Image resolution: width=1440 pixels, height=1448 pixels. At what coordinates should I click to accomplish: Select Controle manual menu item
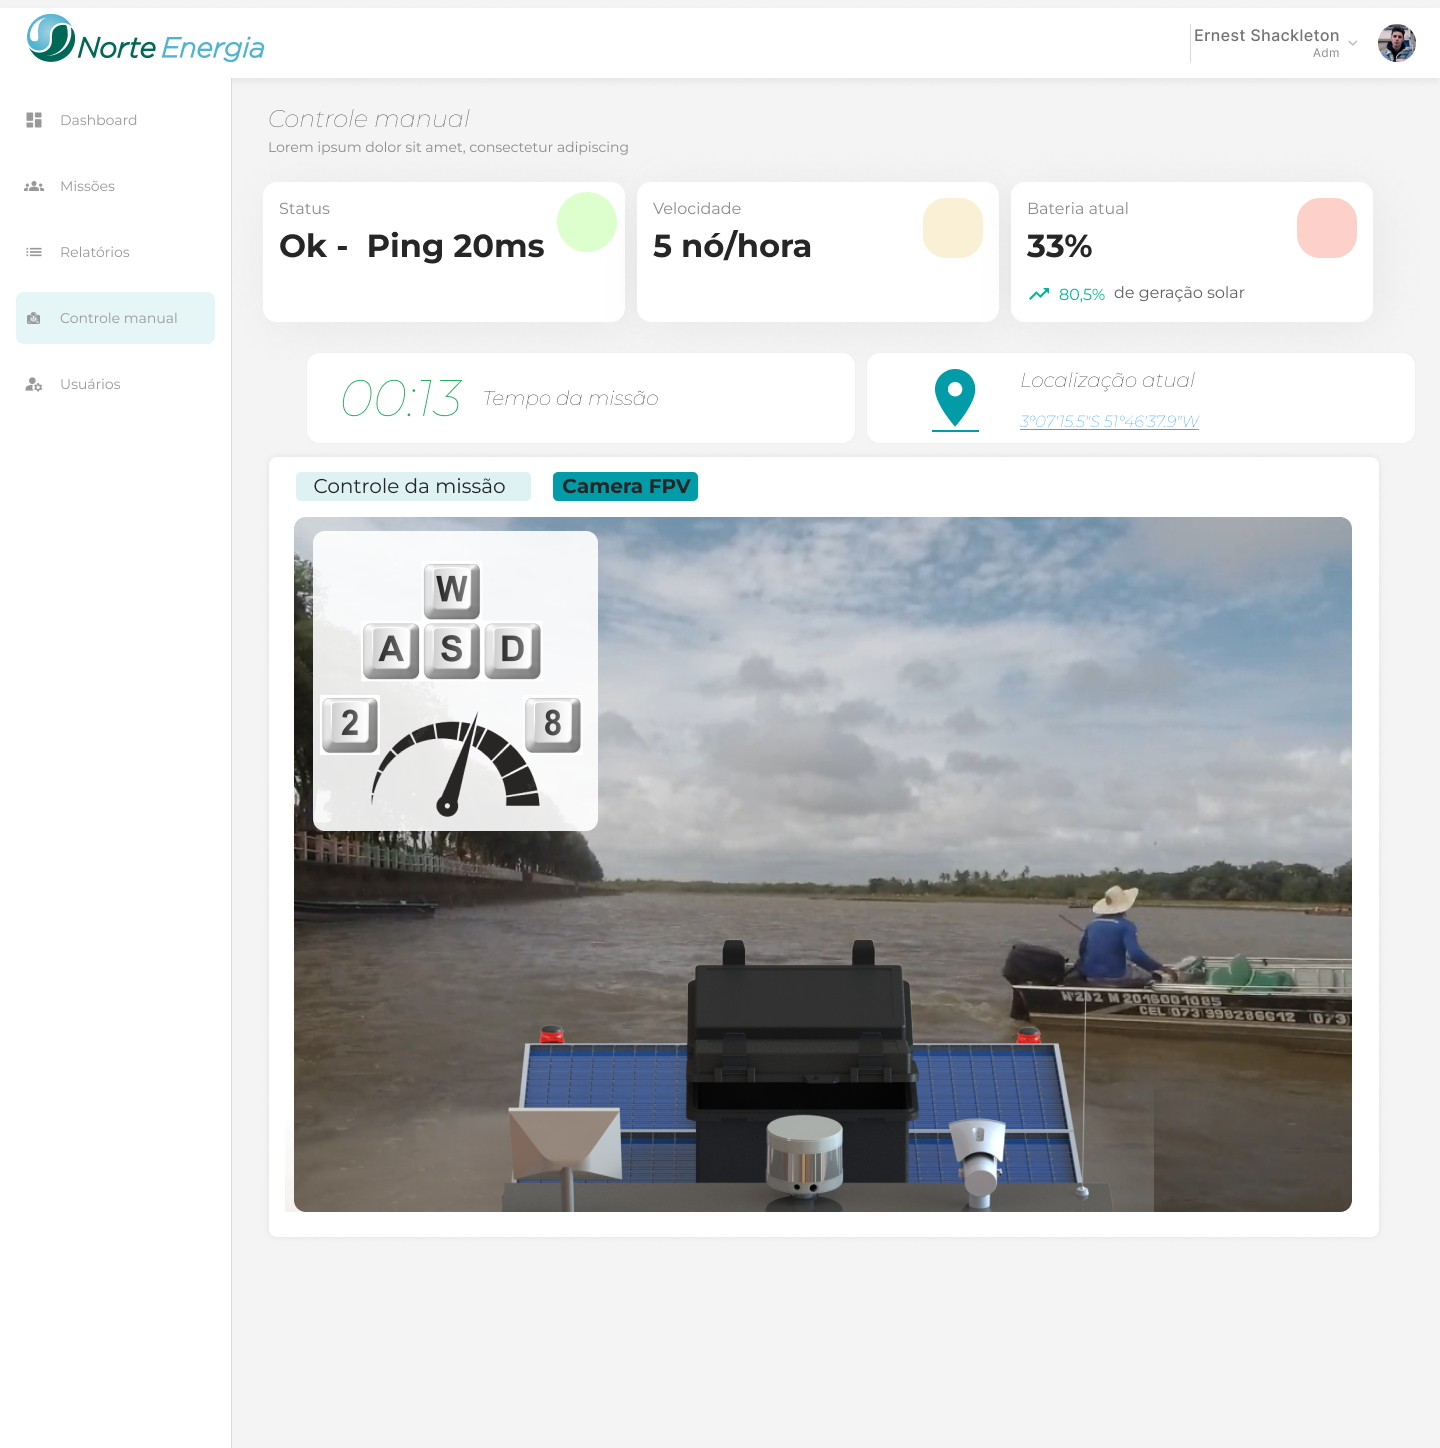coord(115,318)
